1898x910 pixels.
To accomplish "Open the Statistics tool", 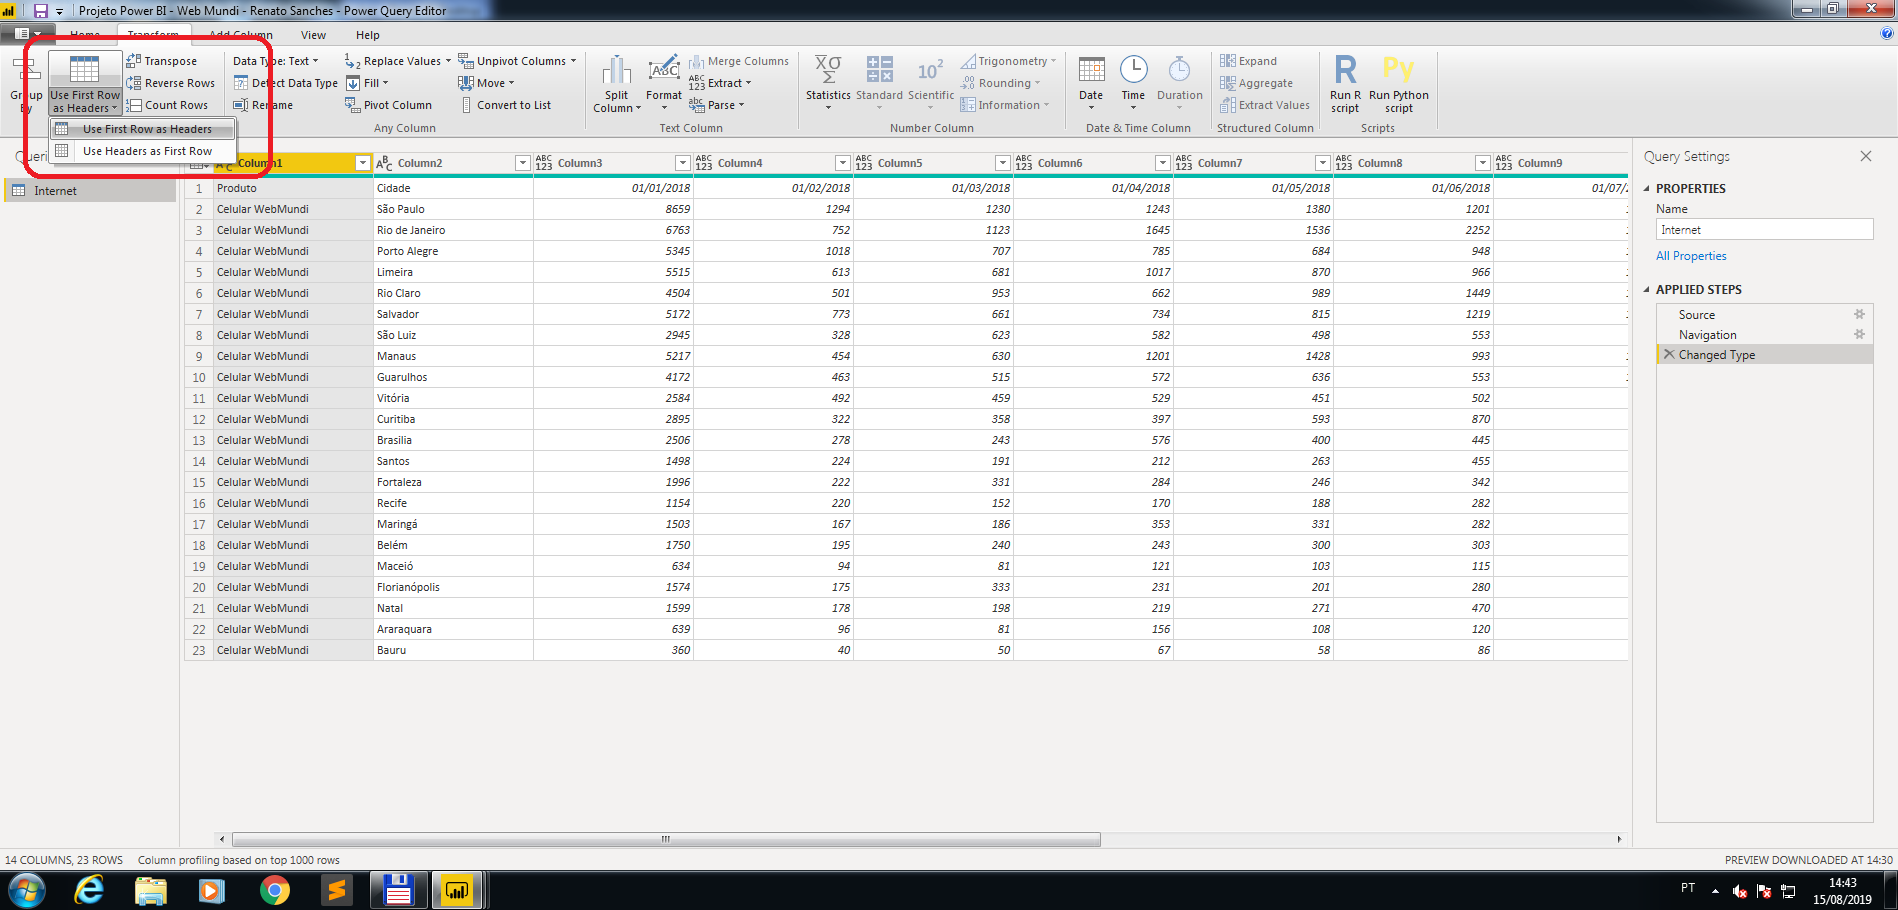I will 828,82.
